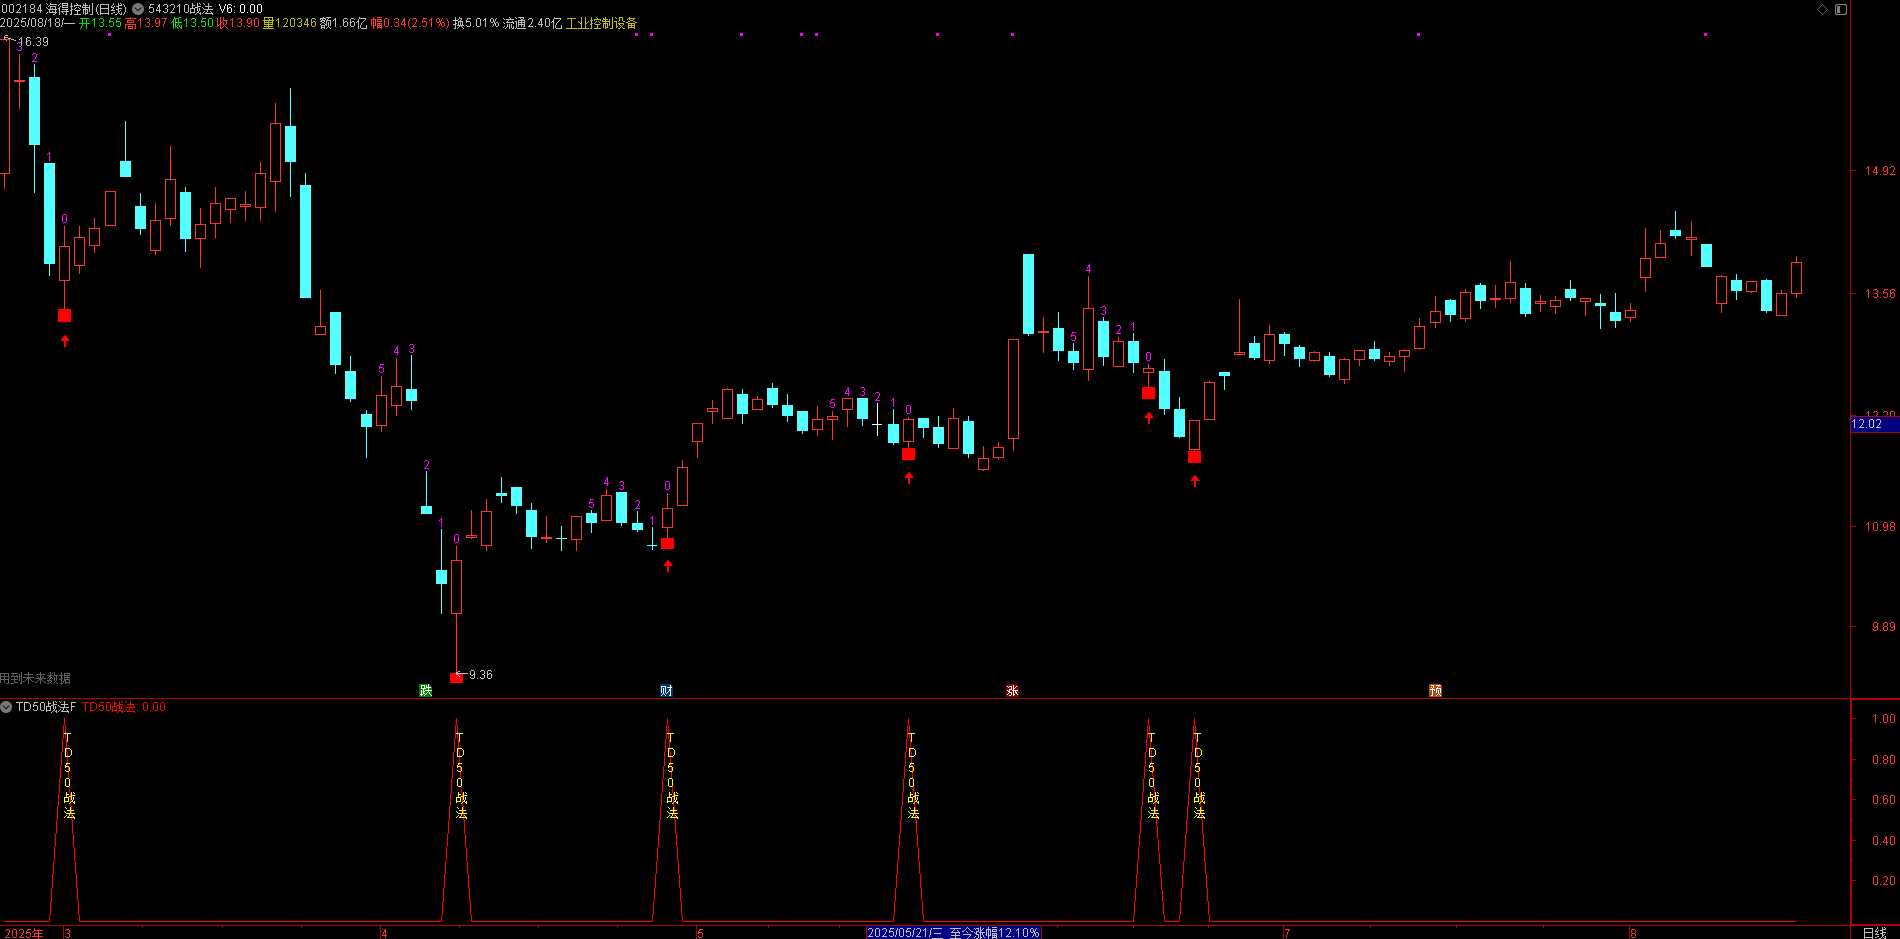Click the 16.39 high price label
This screenshot has height=939, width=1900.
33,42
